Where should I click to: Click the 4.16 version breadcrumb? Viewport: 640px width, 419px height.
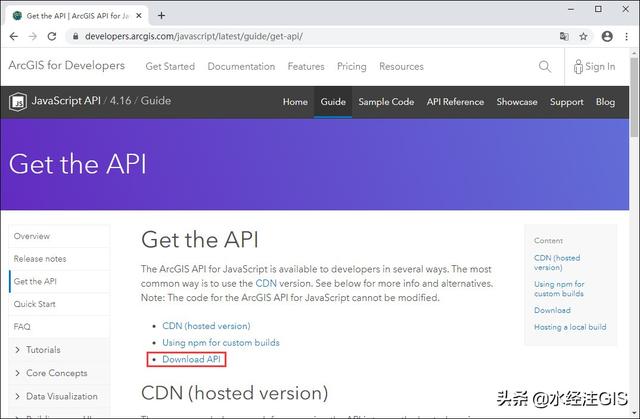coord(120,101)
